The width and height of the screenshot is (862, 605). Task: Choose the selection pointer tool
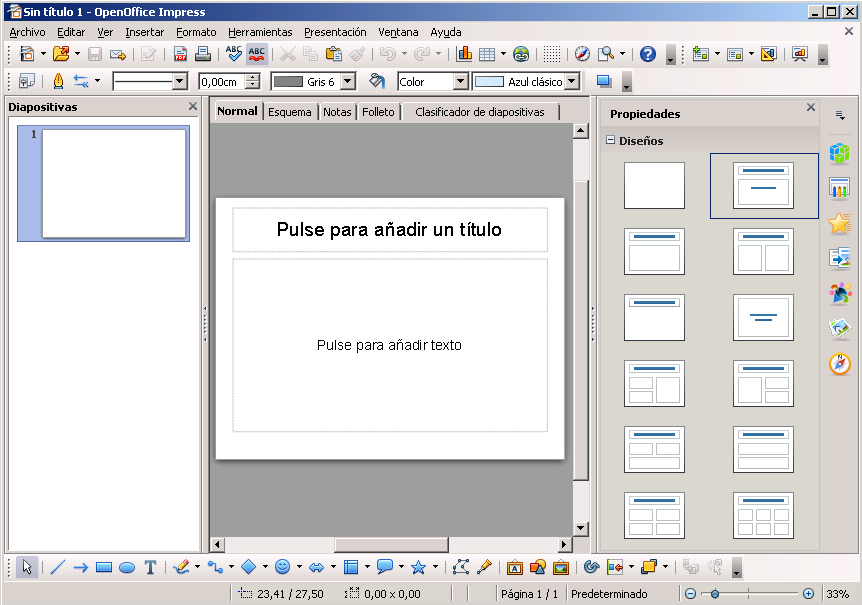[x=26, y=567]
